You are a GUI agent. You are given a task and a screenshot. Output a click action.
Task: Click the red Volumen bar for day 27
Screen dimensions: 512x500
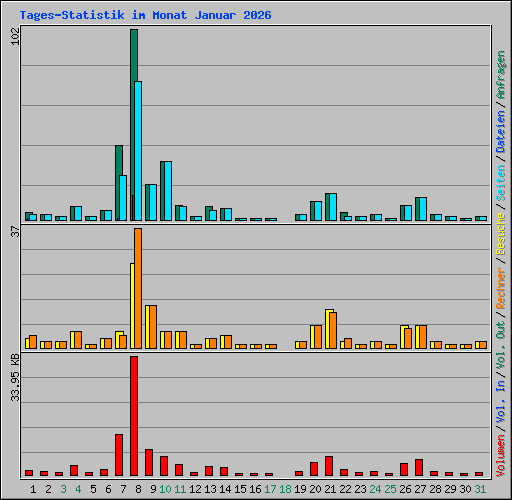coord(419,467)
